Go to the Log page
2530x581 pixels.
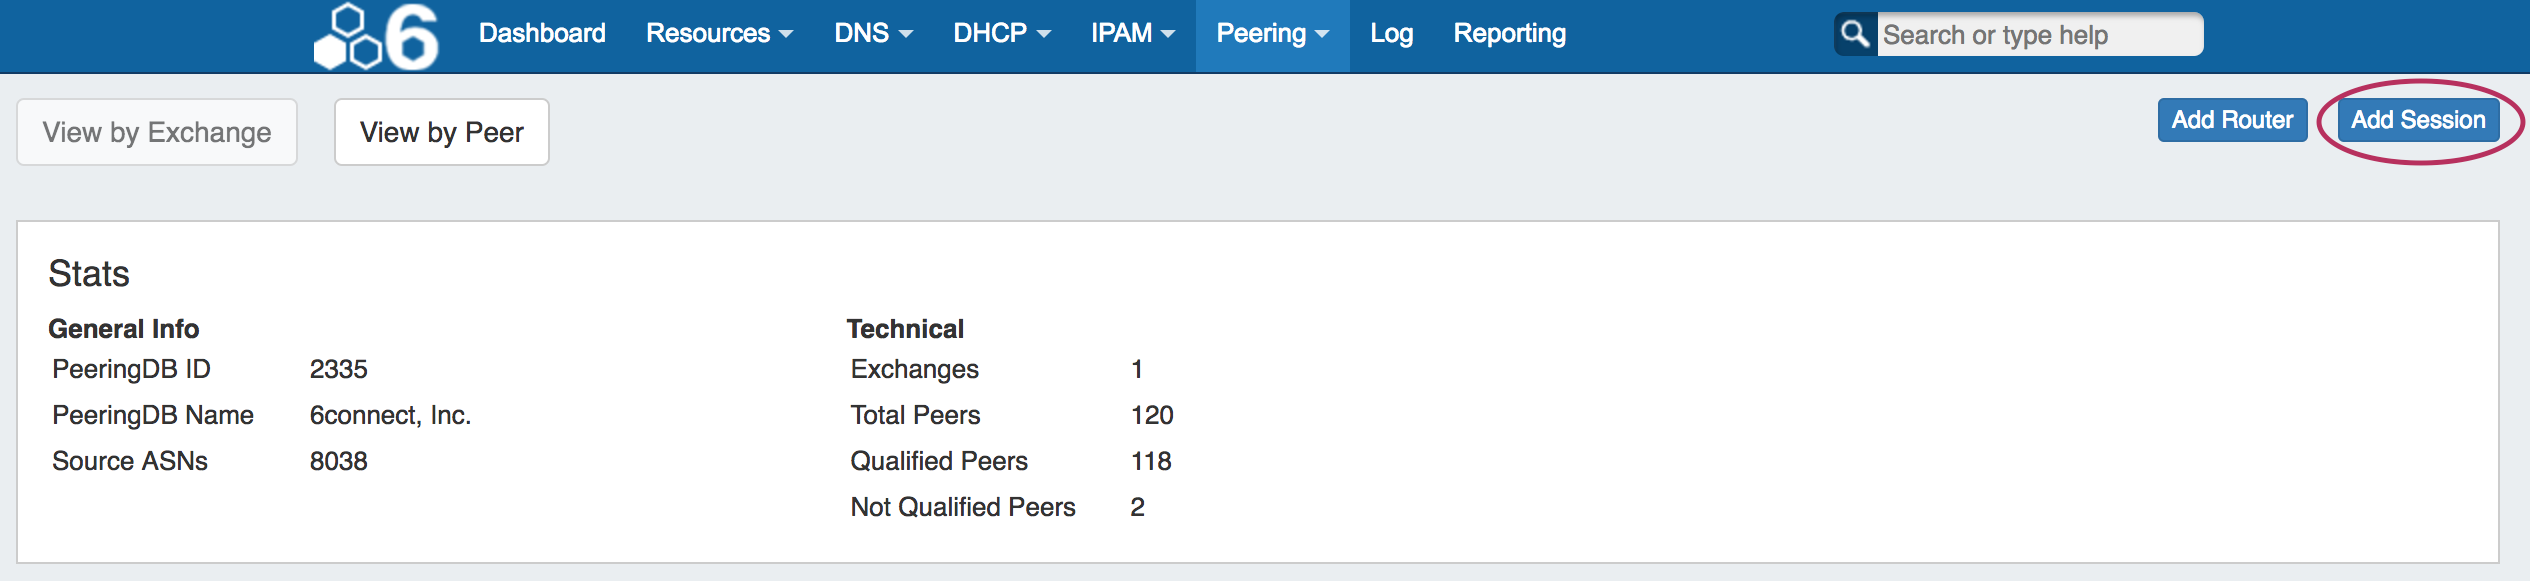(x=1391, y=34)
